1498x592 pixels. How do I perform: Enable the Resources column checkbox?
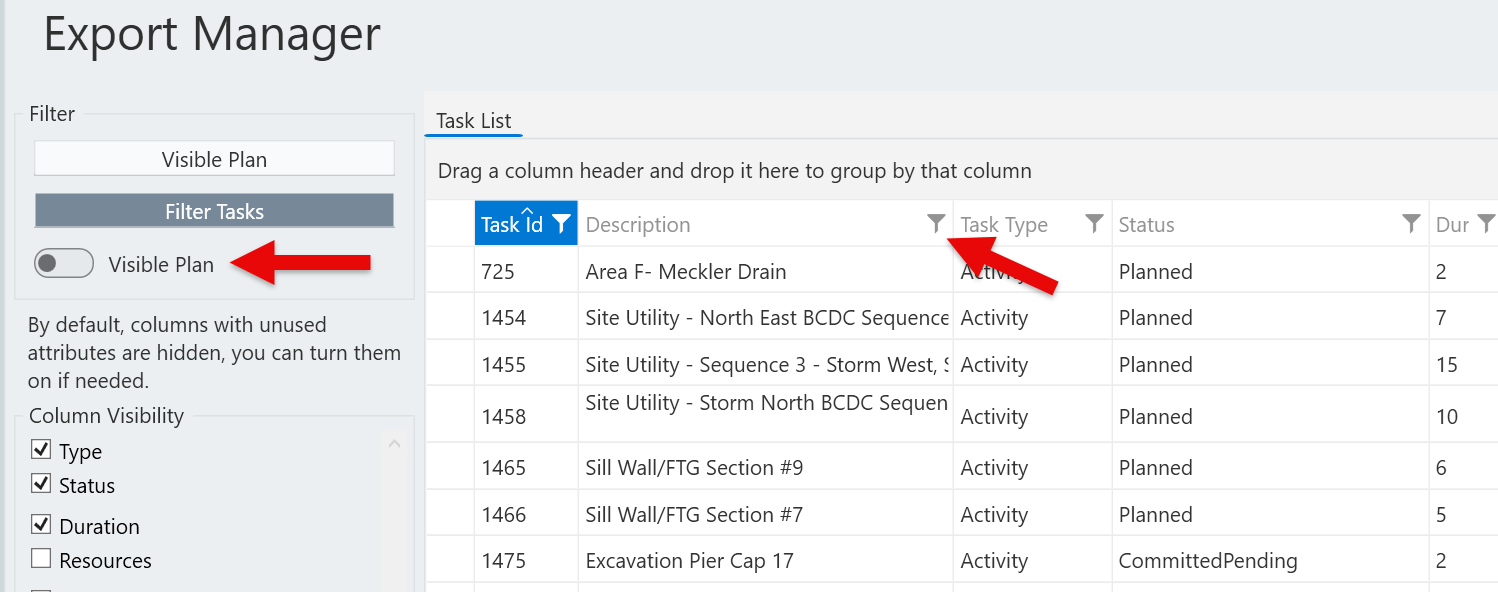click(x=41, y=559)
